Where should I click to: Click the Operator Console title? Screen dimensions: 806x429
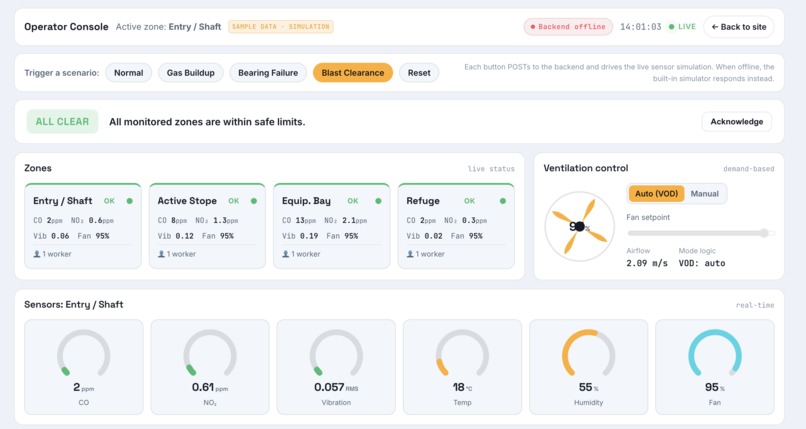coord(66,27)
